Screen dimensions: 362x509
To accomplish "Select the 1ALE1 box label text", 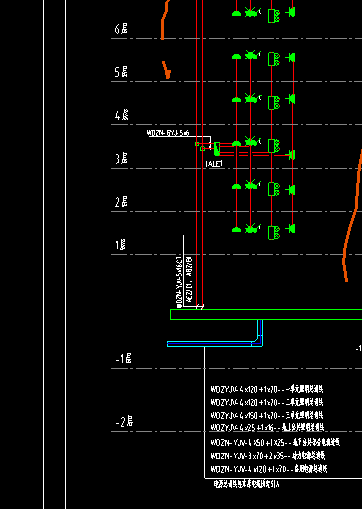I will point(214,164).
